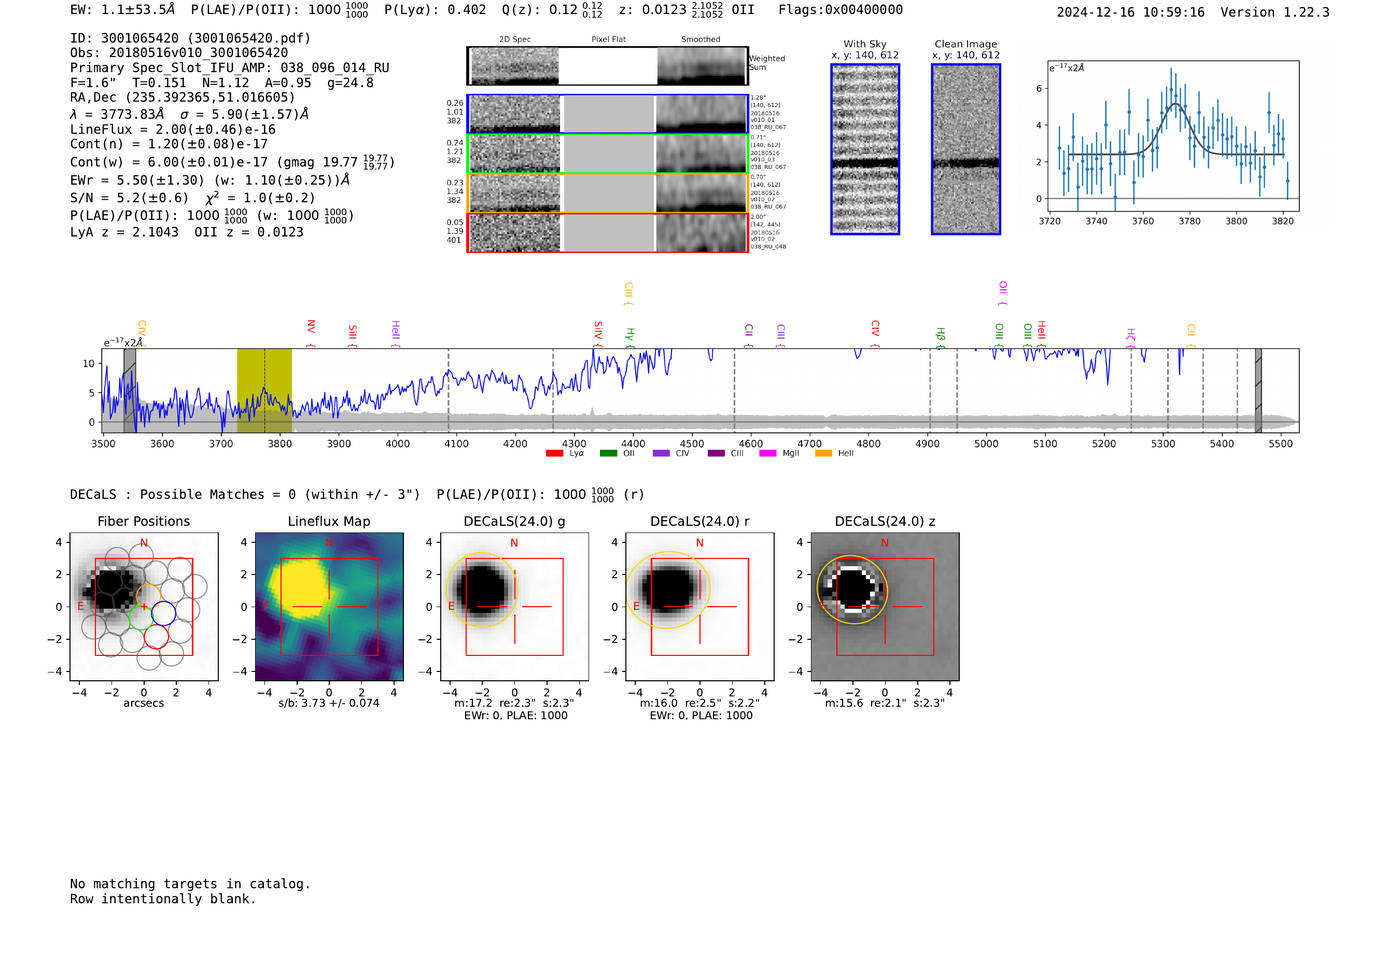Click the m:15.6 re:2.1" caption
1400x953 pixels.
click(885, 703)
